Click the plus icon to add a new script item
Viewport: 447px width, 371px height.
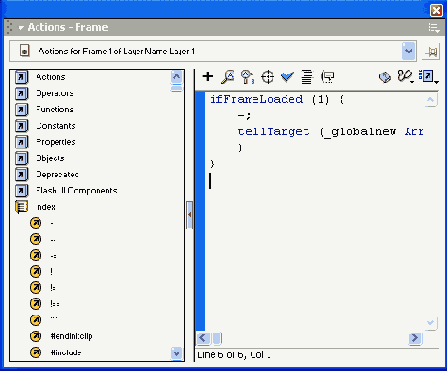click(x=208, y=77)
